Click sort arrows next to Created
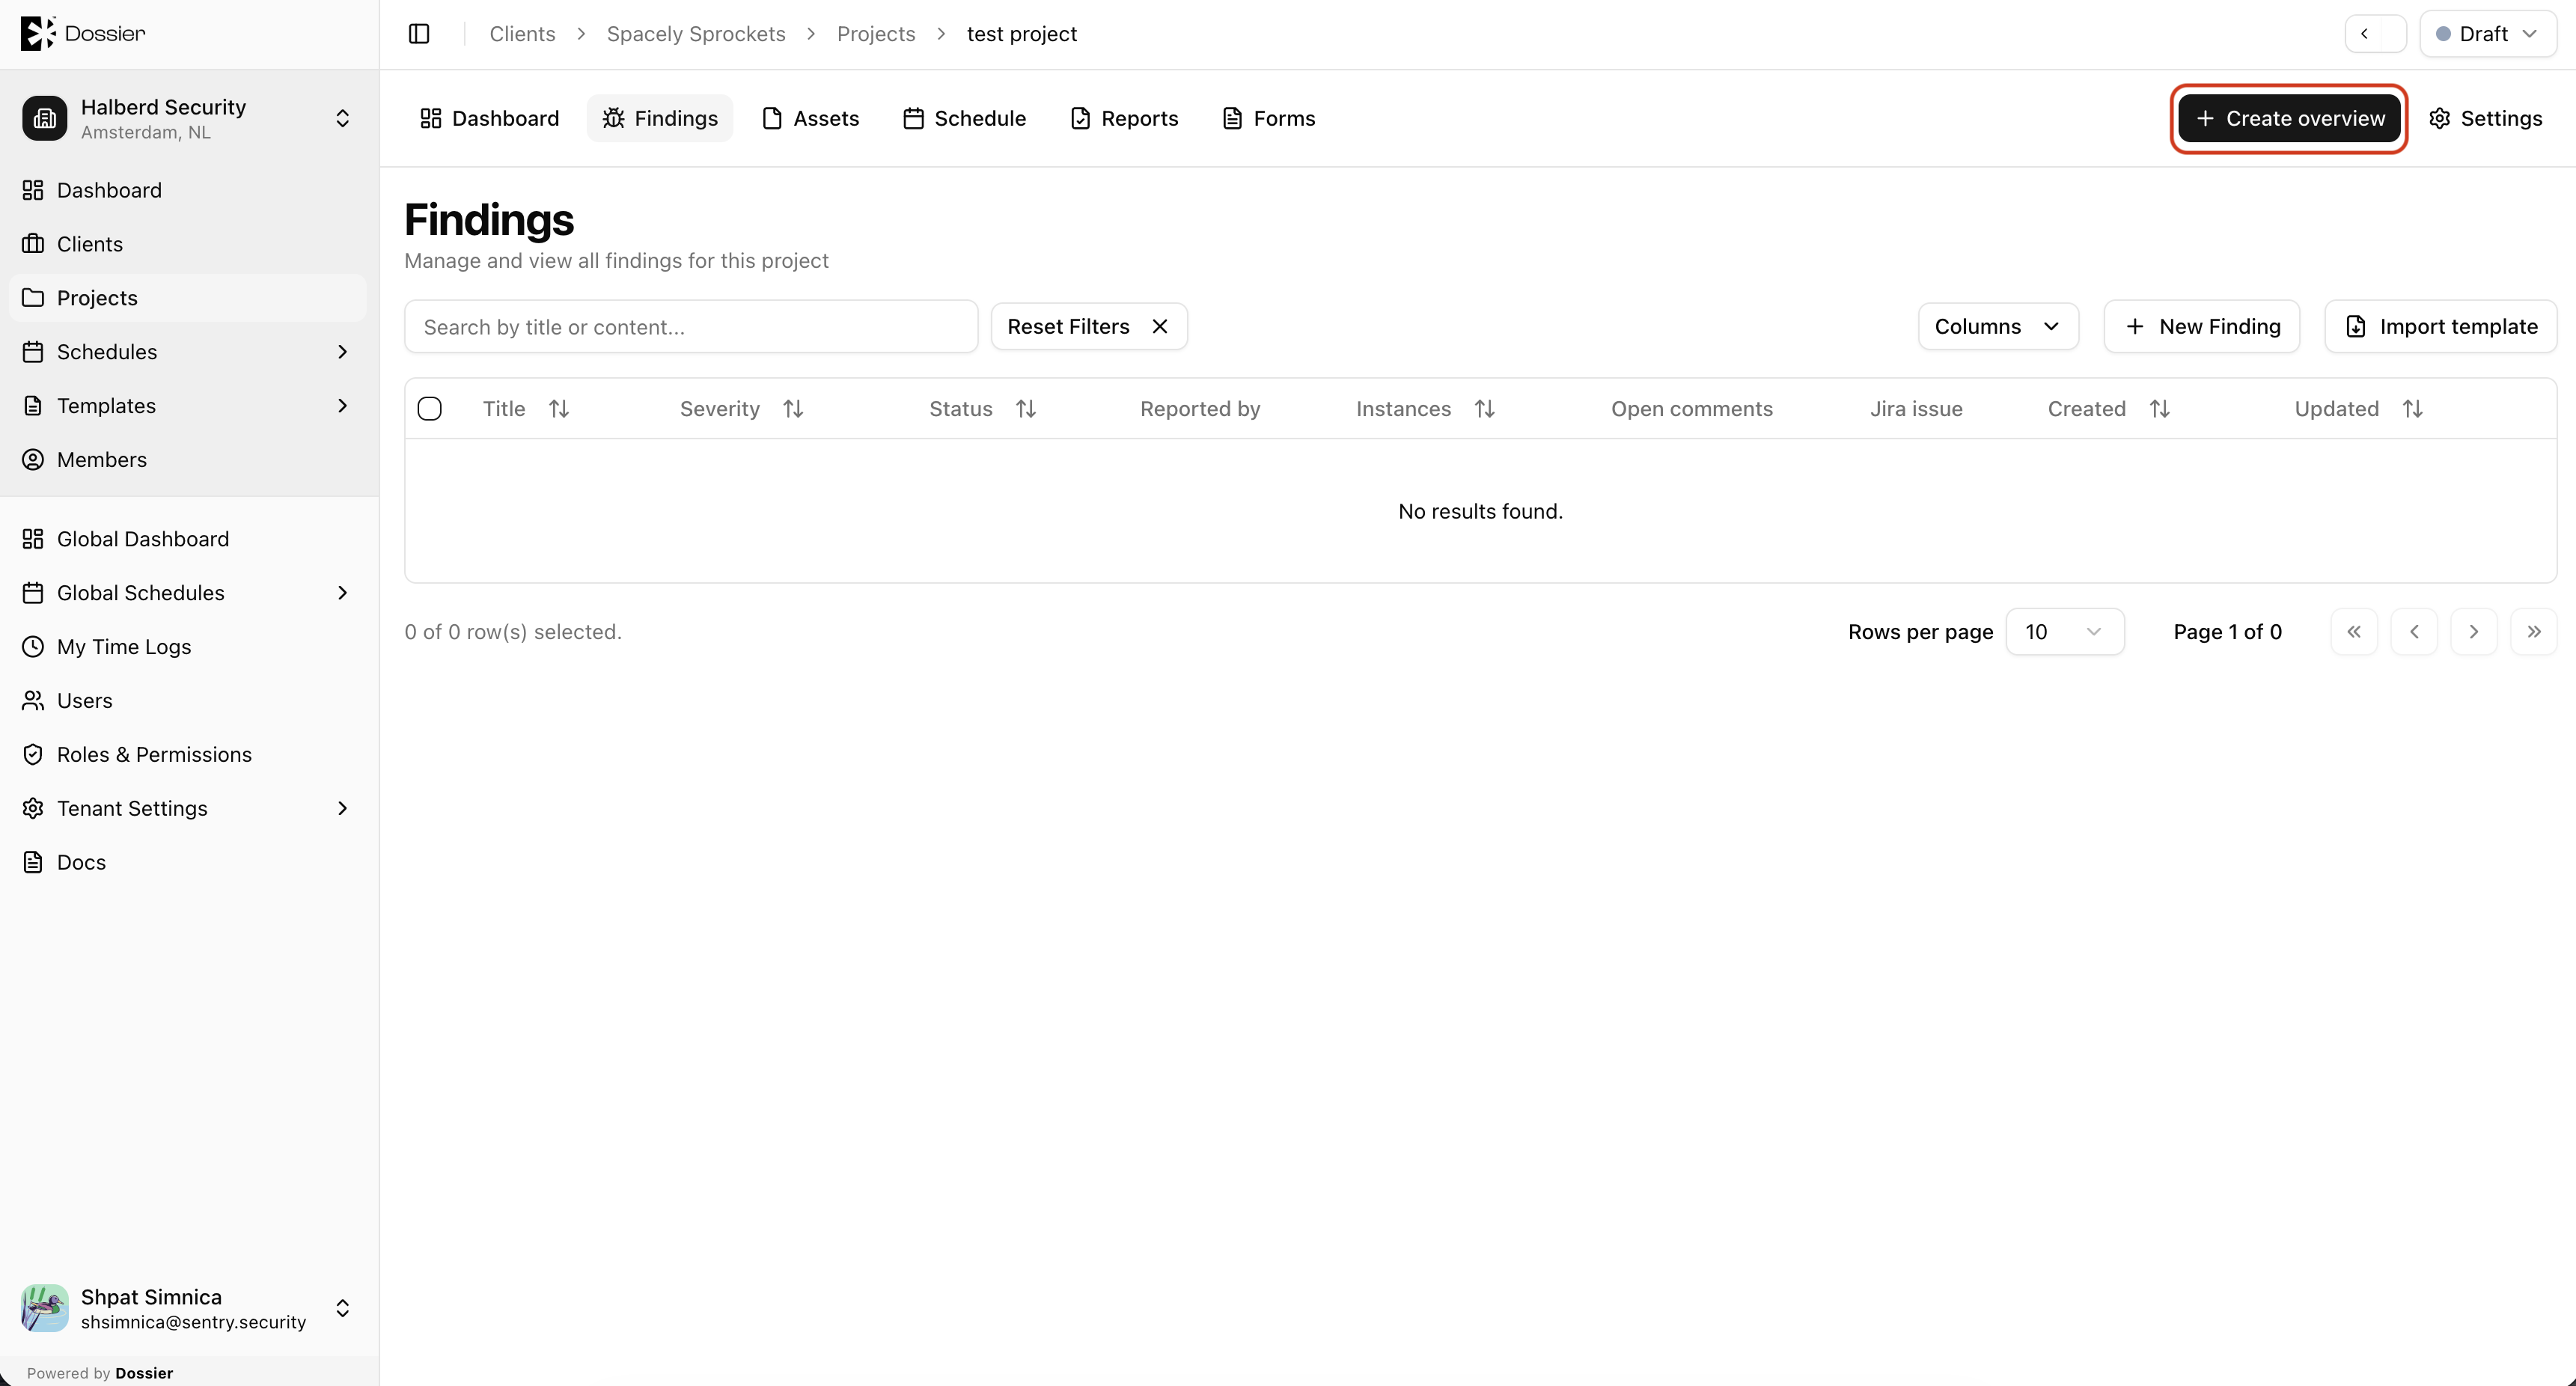Image resolution: width=2576 pixels, height=1386 pixels. point(2160,409)
